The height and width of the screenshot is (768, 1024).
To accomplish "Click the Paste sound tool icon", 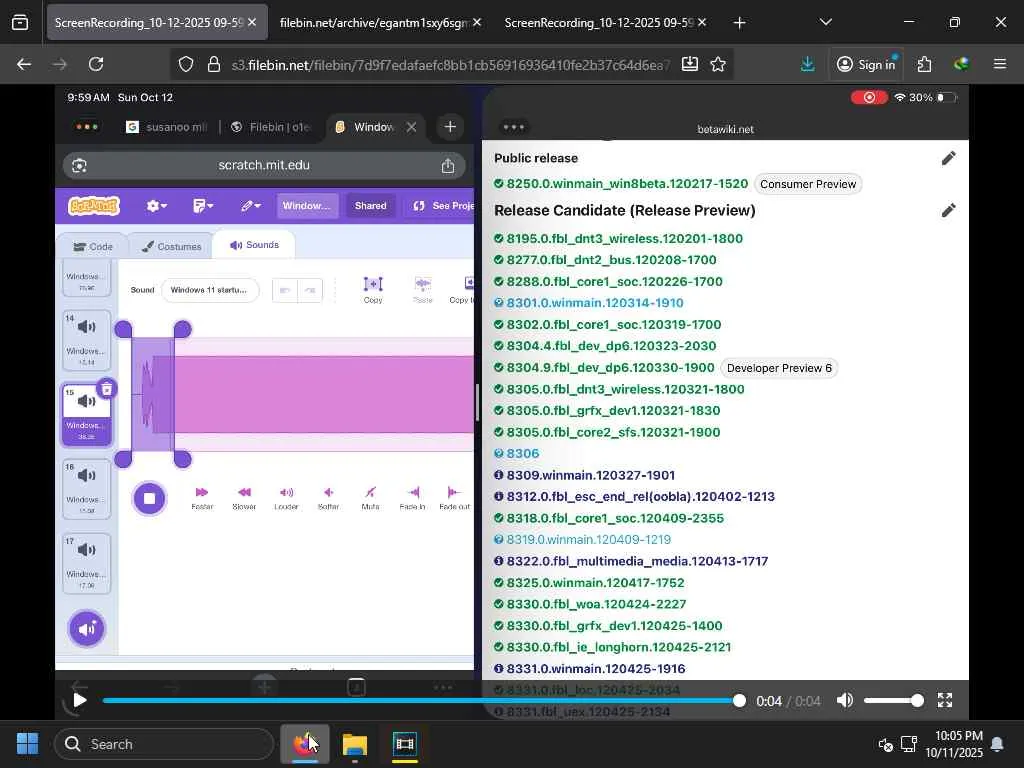I will (423, 289).
